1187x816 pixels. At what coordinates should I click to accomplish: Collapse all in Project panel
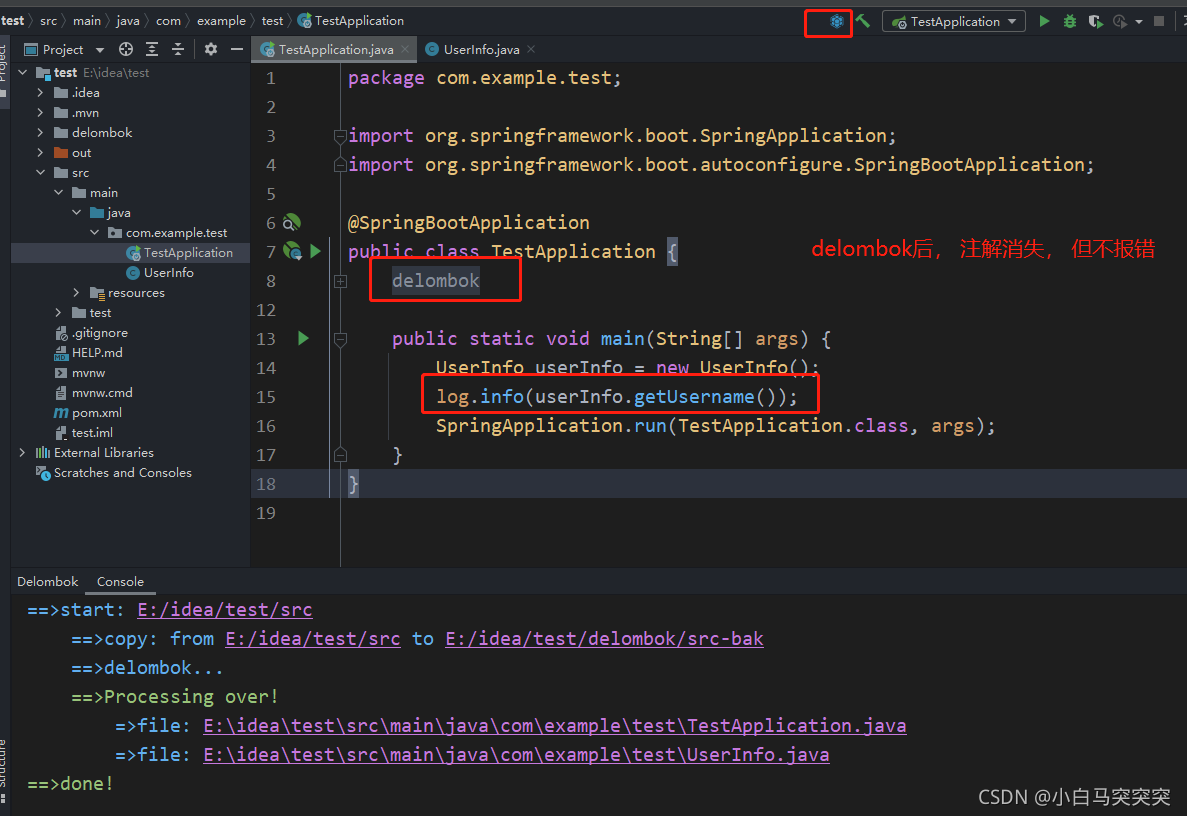tap(178, 49)
